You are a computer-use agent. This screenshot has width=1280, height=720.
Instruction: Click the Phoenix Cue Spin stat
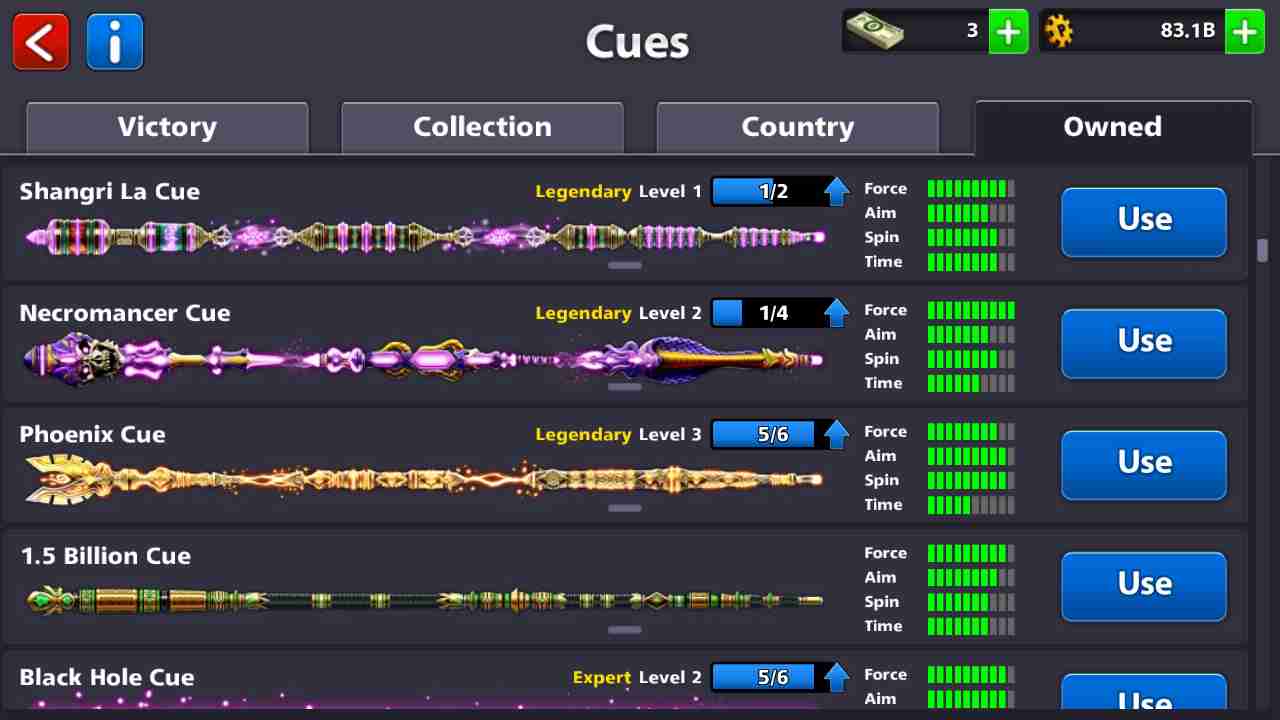click(939, 480)
